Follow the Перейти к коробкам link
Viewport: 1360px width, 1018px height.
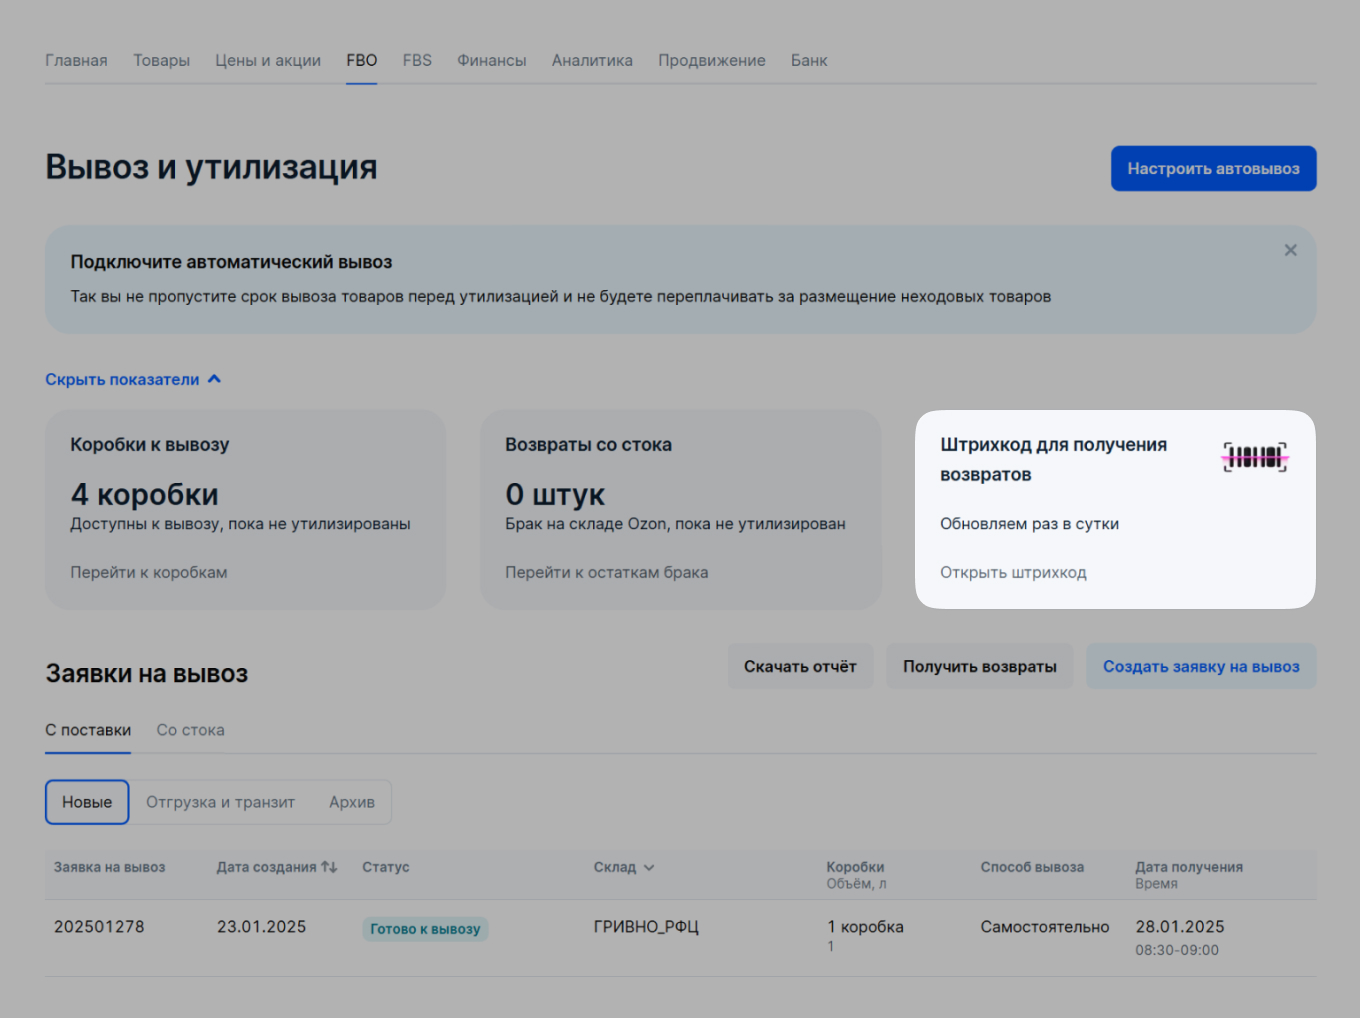tap(148, 572)
